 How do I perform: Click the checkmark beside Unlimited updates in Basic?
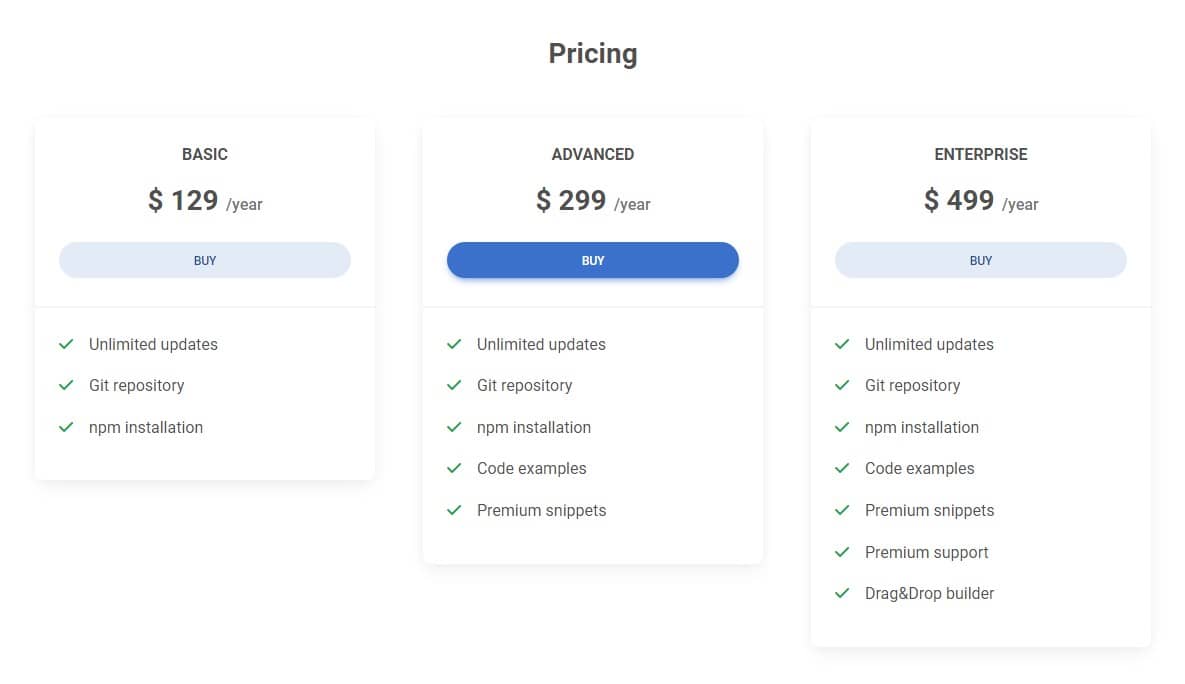click(66, 344)
